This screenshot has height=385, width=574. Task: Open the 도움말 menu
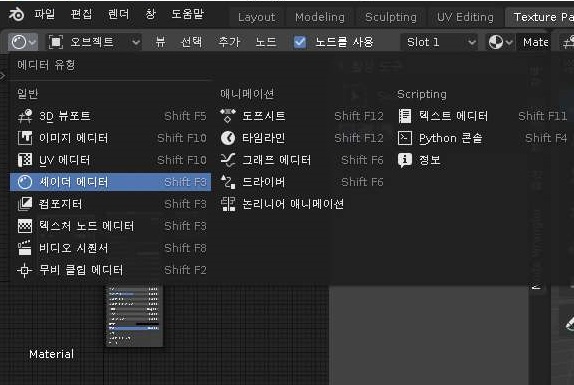187,14
